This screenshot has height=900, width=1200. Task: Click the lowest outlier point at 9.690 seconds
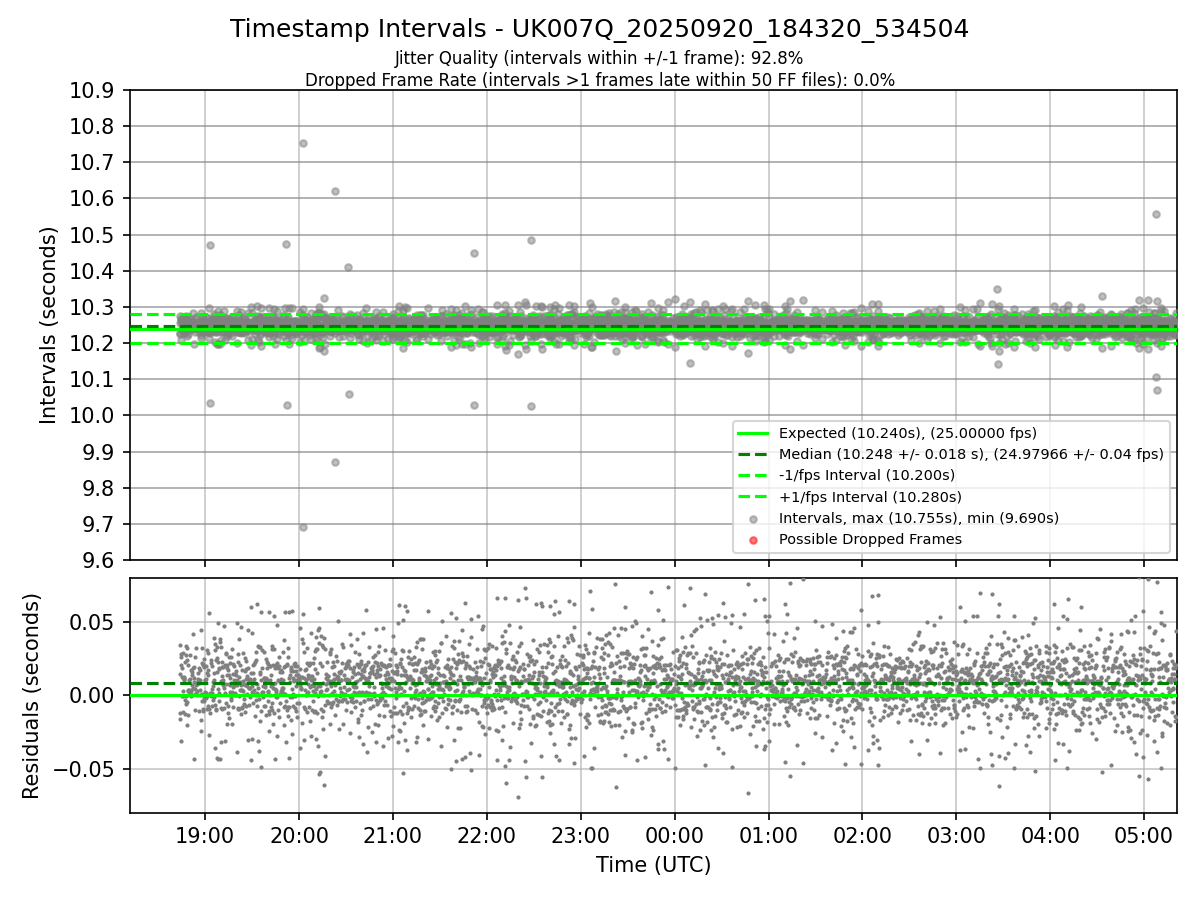click(303, 527)
